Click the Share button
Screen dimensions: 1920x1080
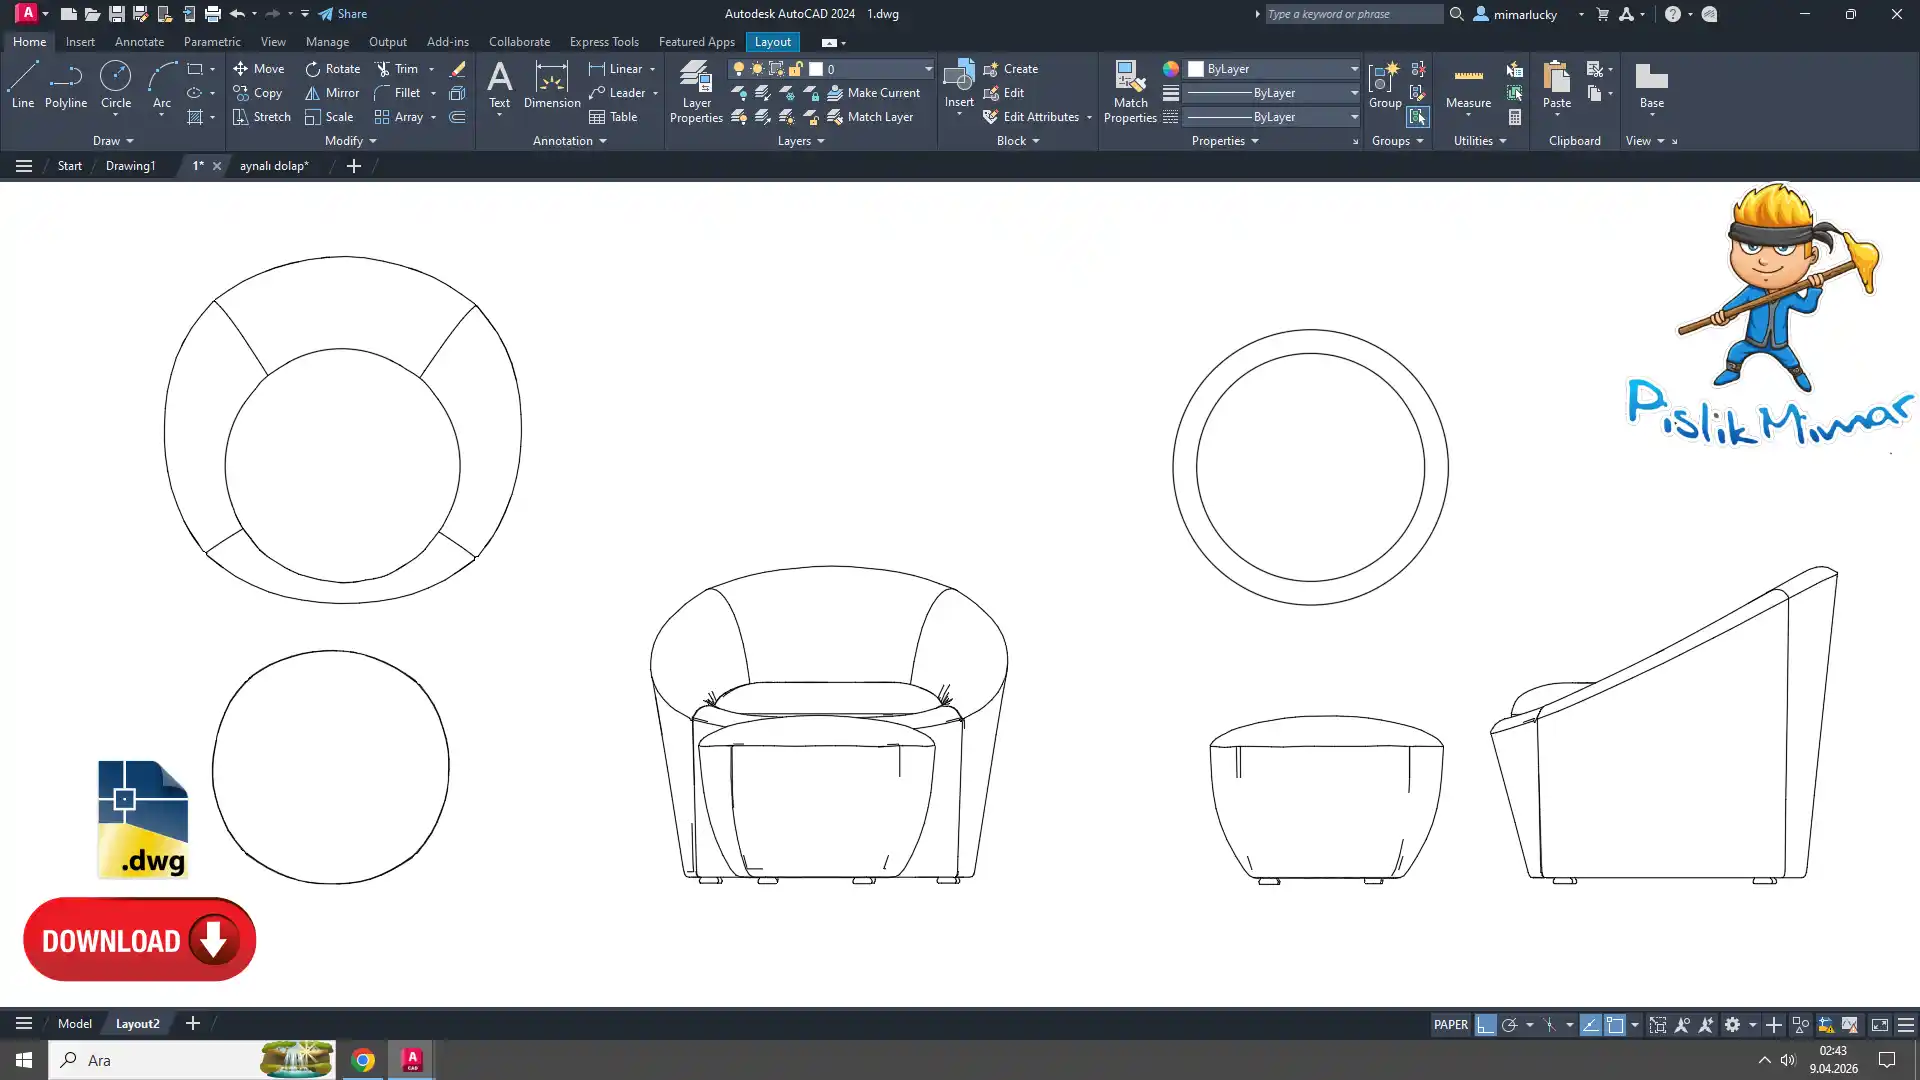coord(343,14)
